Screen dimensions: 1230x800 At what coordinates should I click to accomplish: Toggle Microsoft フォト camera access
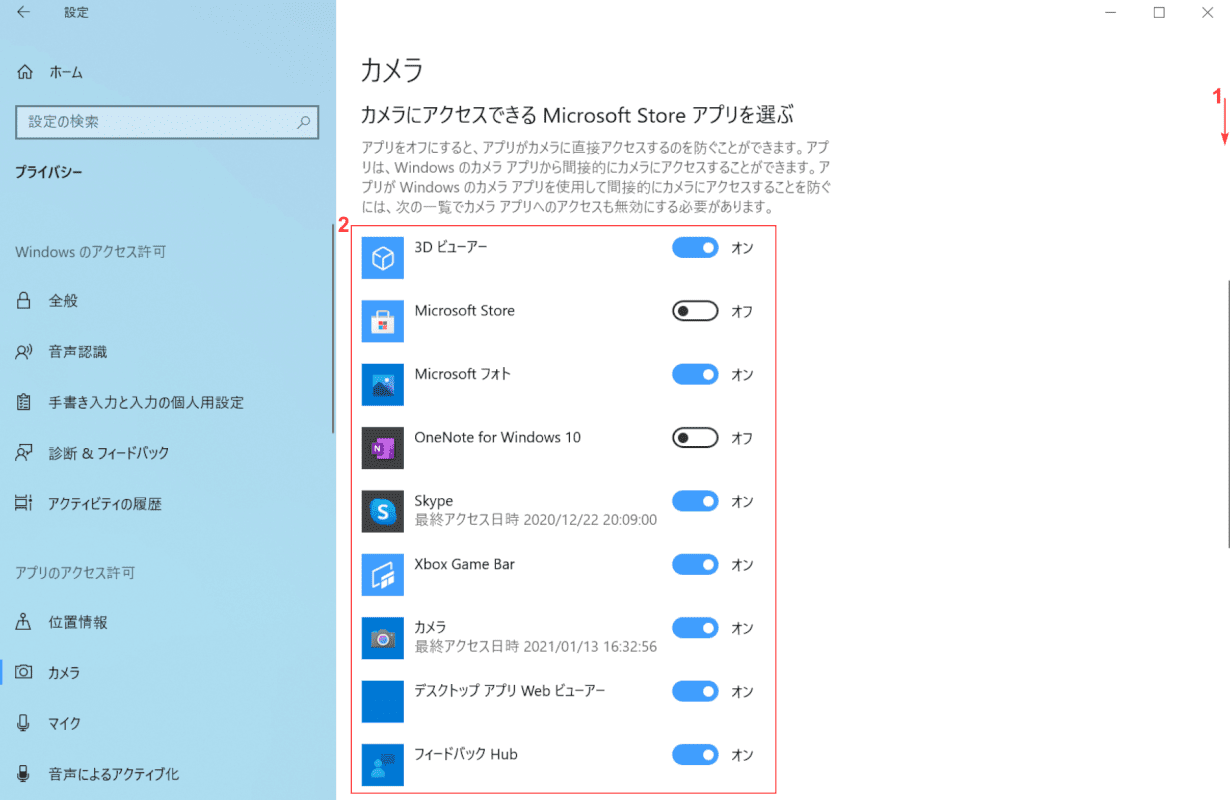point(695,374)
